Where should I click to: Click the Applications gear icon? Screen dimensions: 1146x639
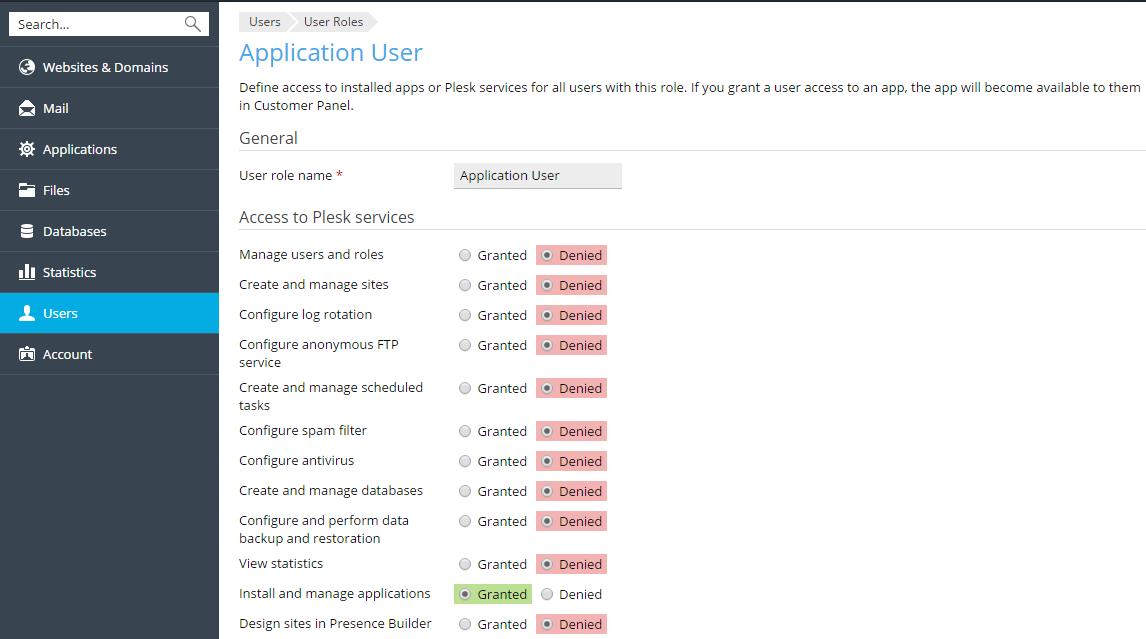pos(27,149)
